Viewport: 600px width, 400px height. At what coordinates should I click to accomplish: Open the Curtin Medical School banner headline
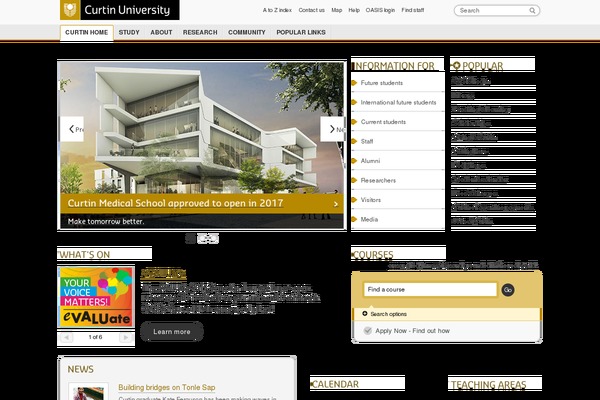[175, 203]
